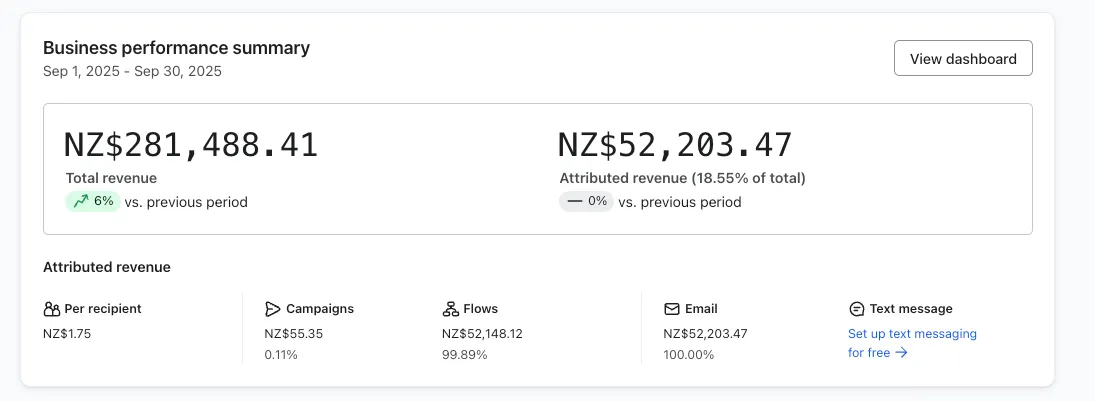Select the Campaigns paper plane icon
Screen dimensions: 1095x401
pos(272,309)
